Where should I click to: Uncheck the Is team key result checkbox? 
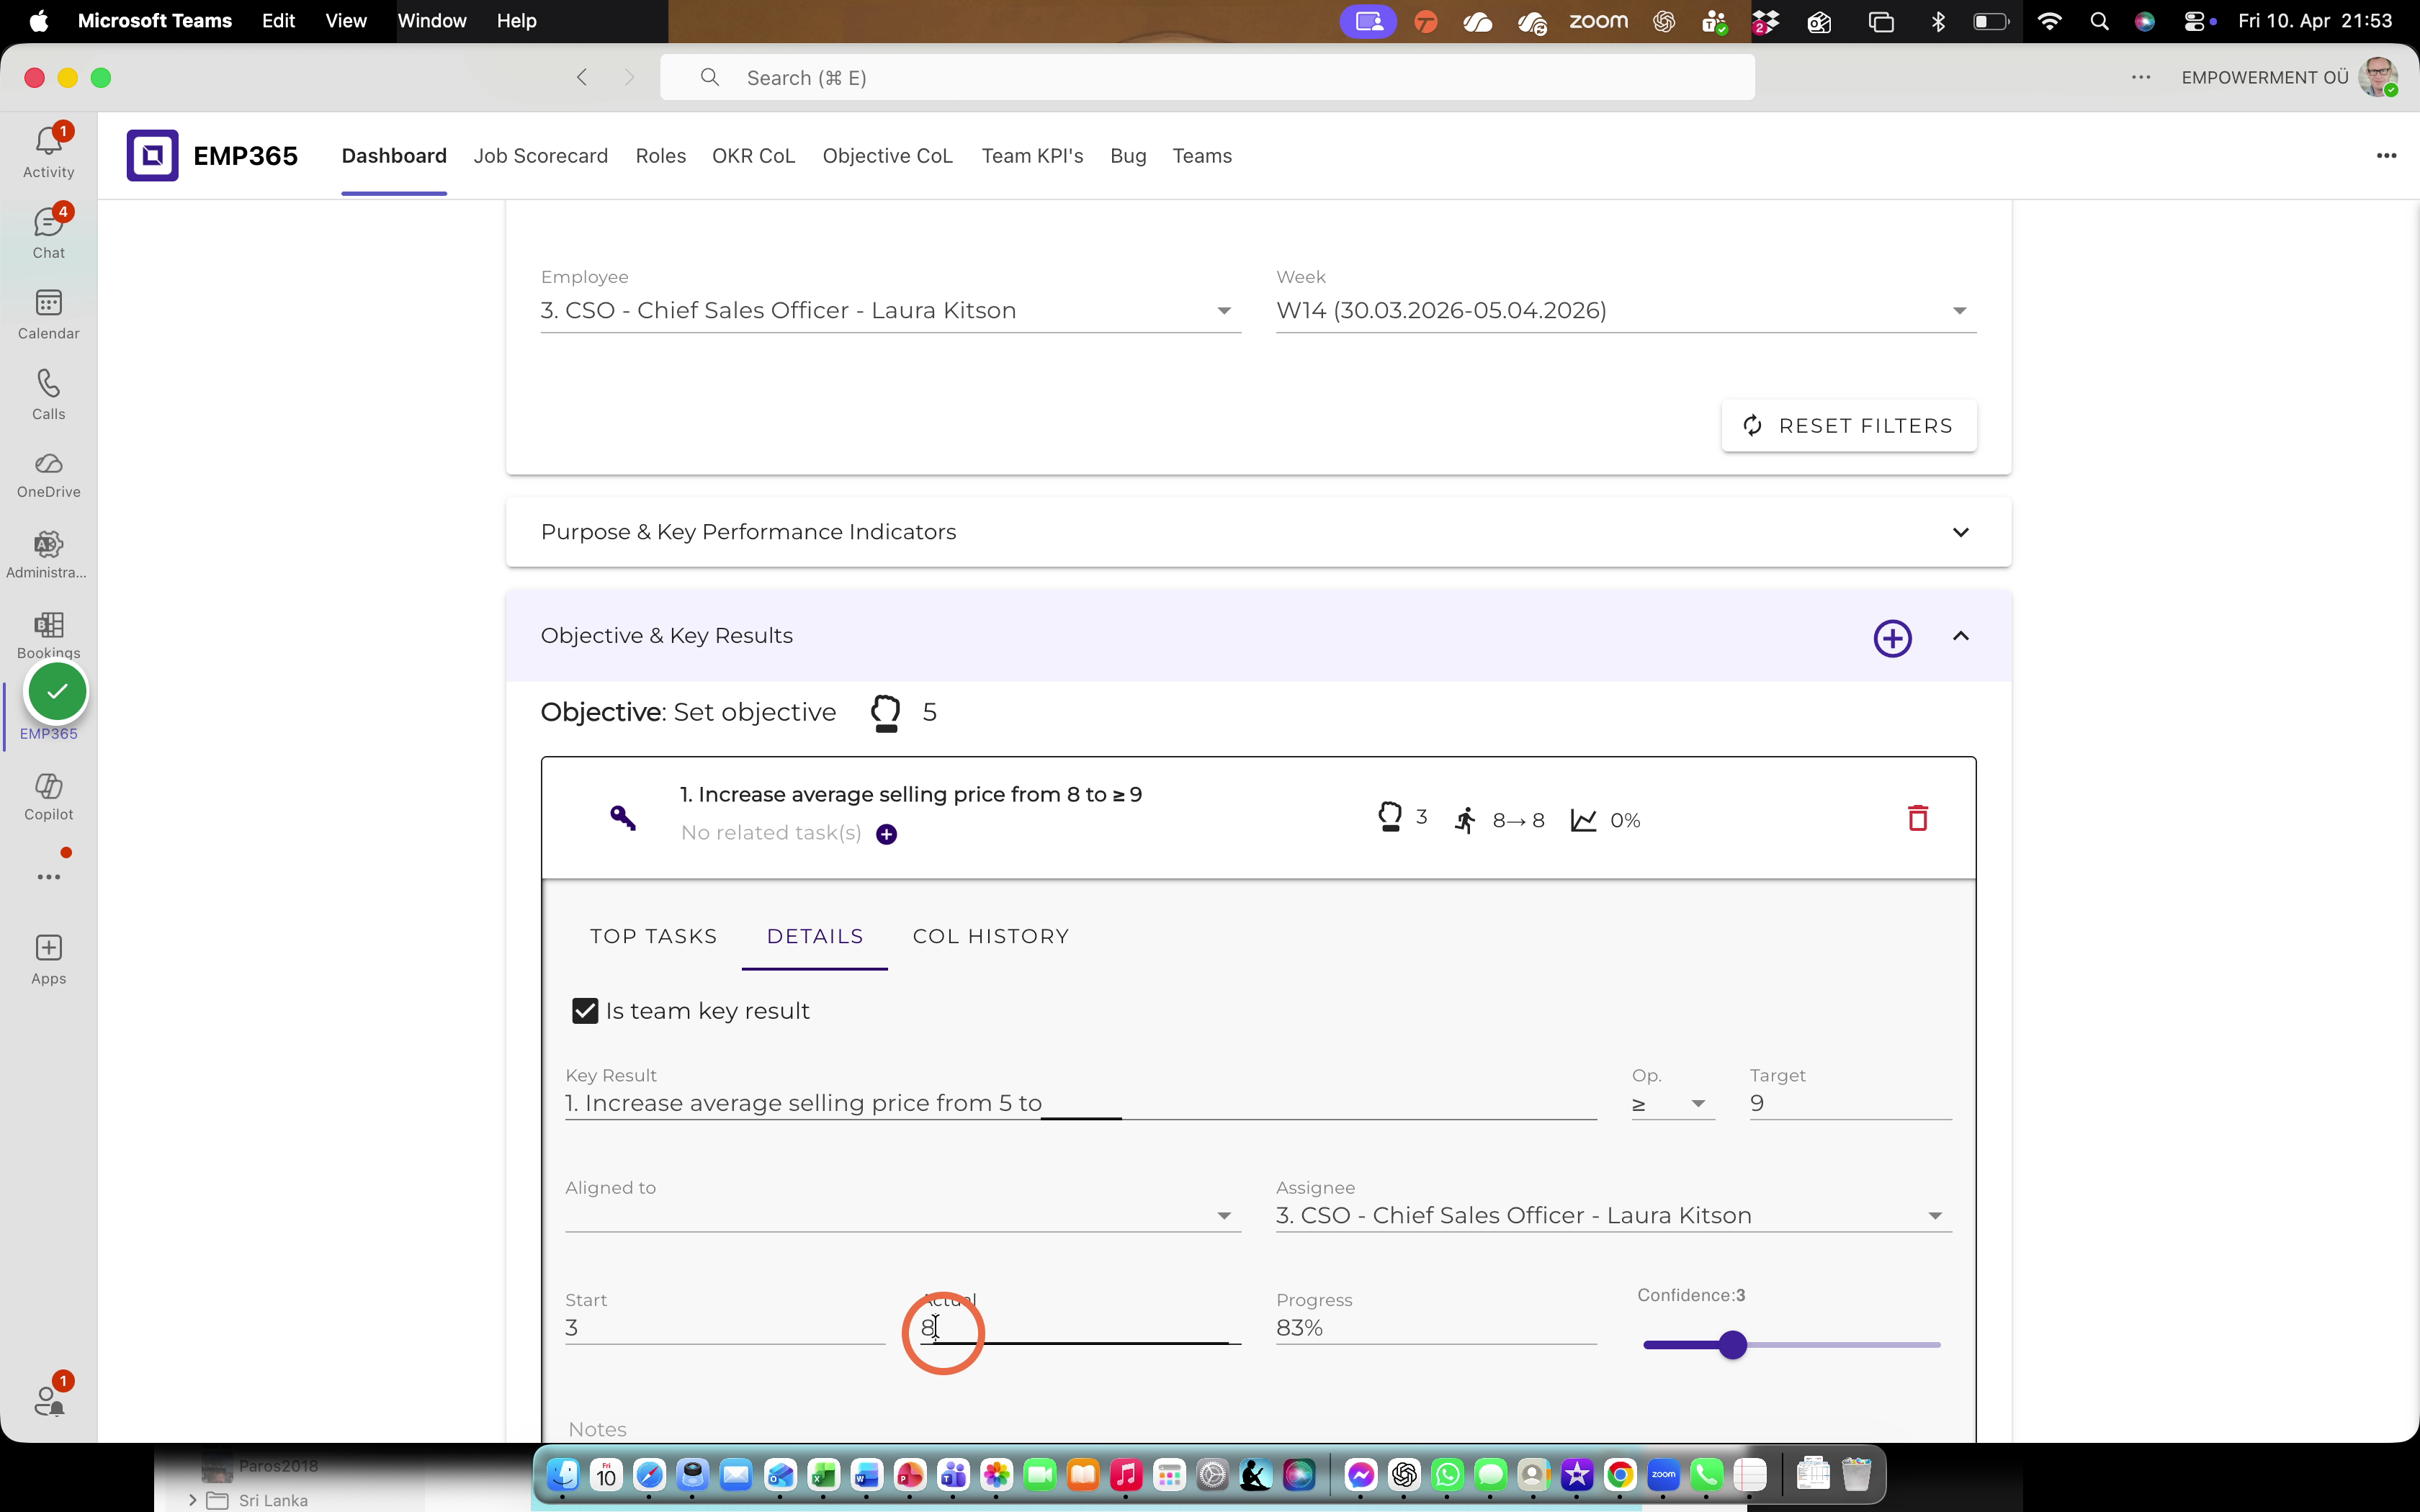[585, 1011]
